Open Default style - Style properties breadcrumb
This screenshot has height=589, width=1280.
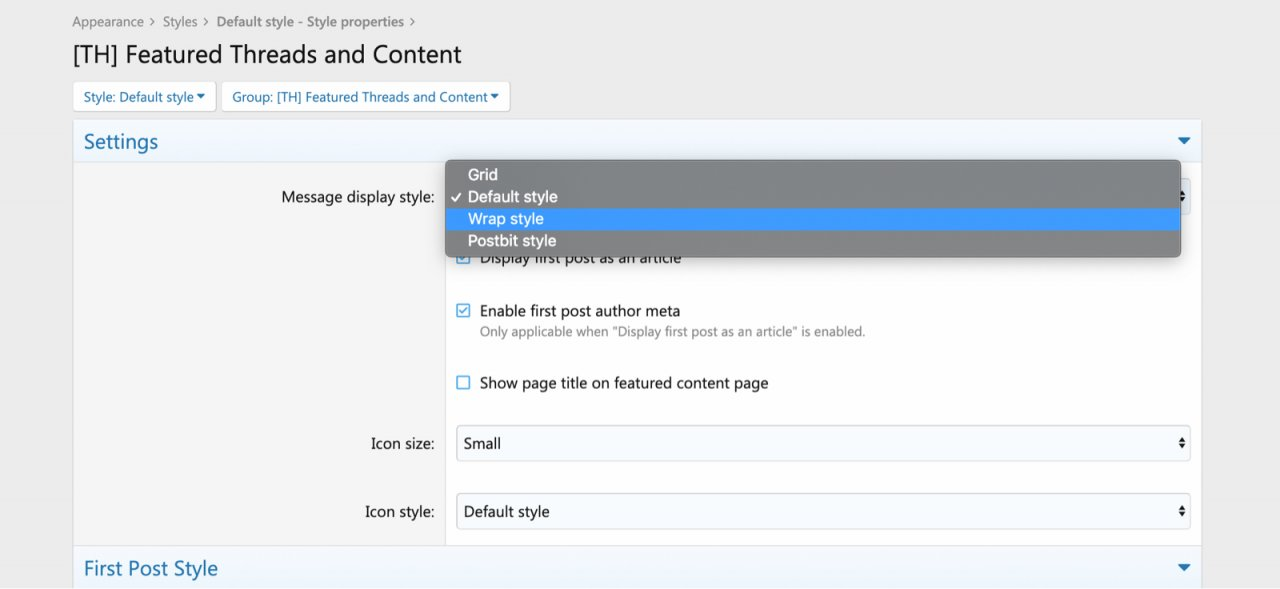pyautogui.click(x=310, y=22)
